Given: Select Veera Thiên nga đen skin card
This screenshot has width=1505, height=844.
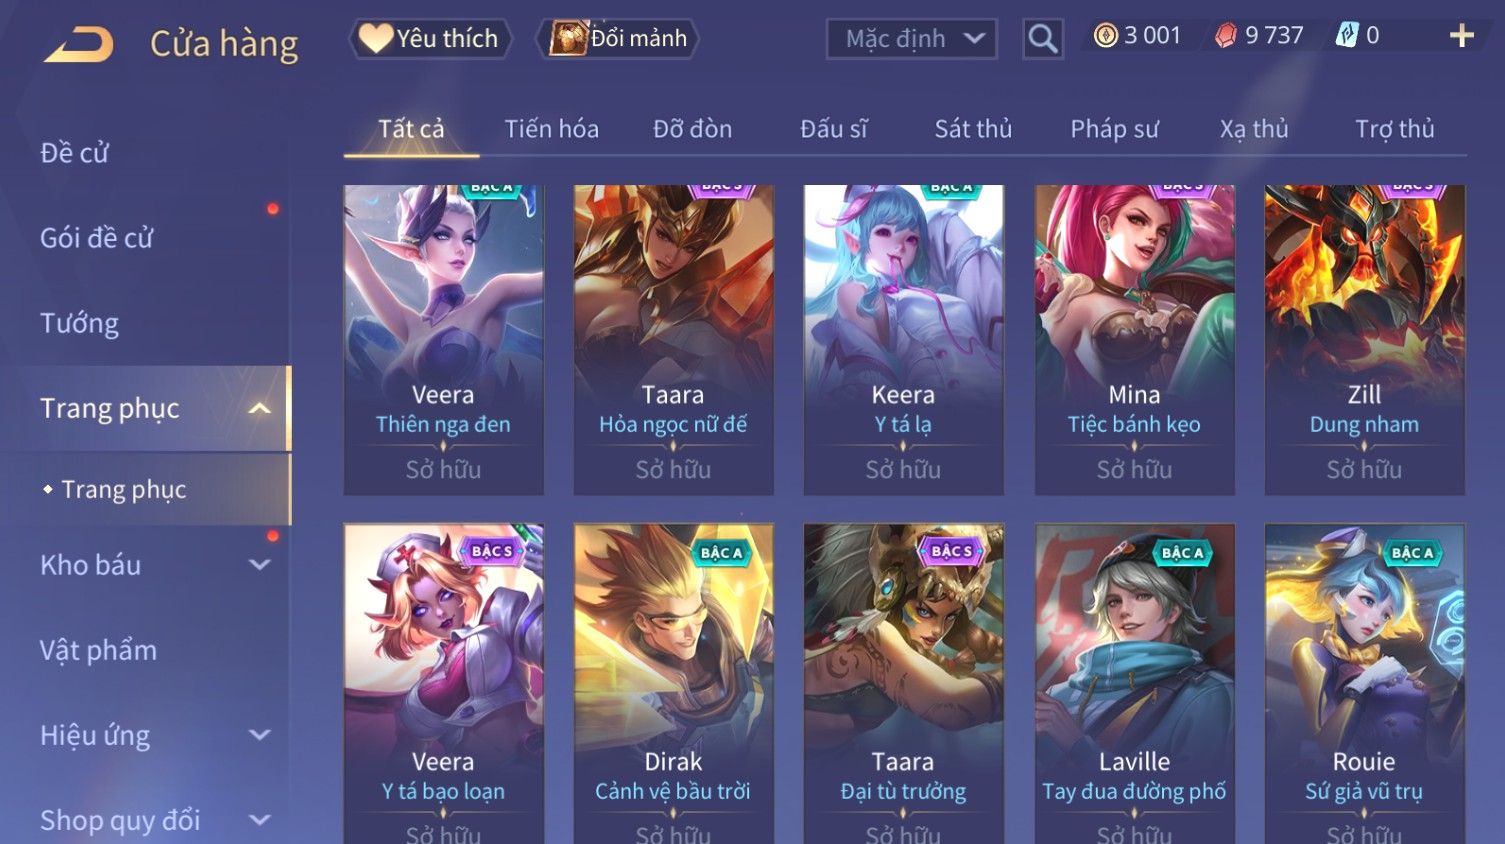Looking at the screenshot, I should 443,340.
